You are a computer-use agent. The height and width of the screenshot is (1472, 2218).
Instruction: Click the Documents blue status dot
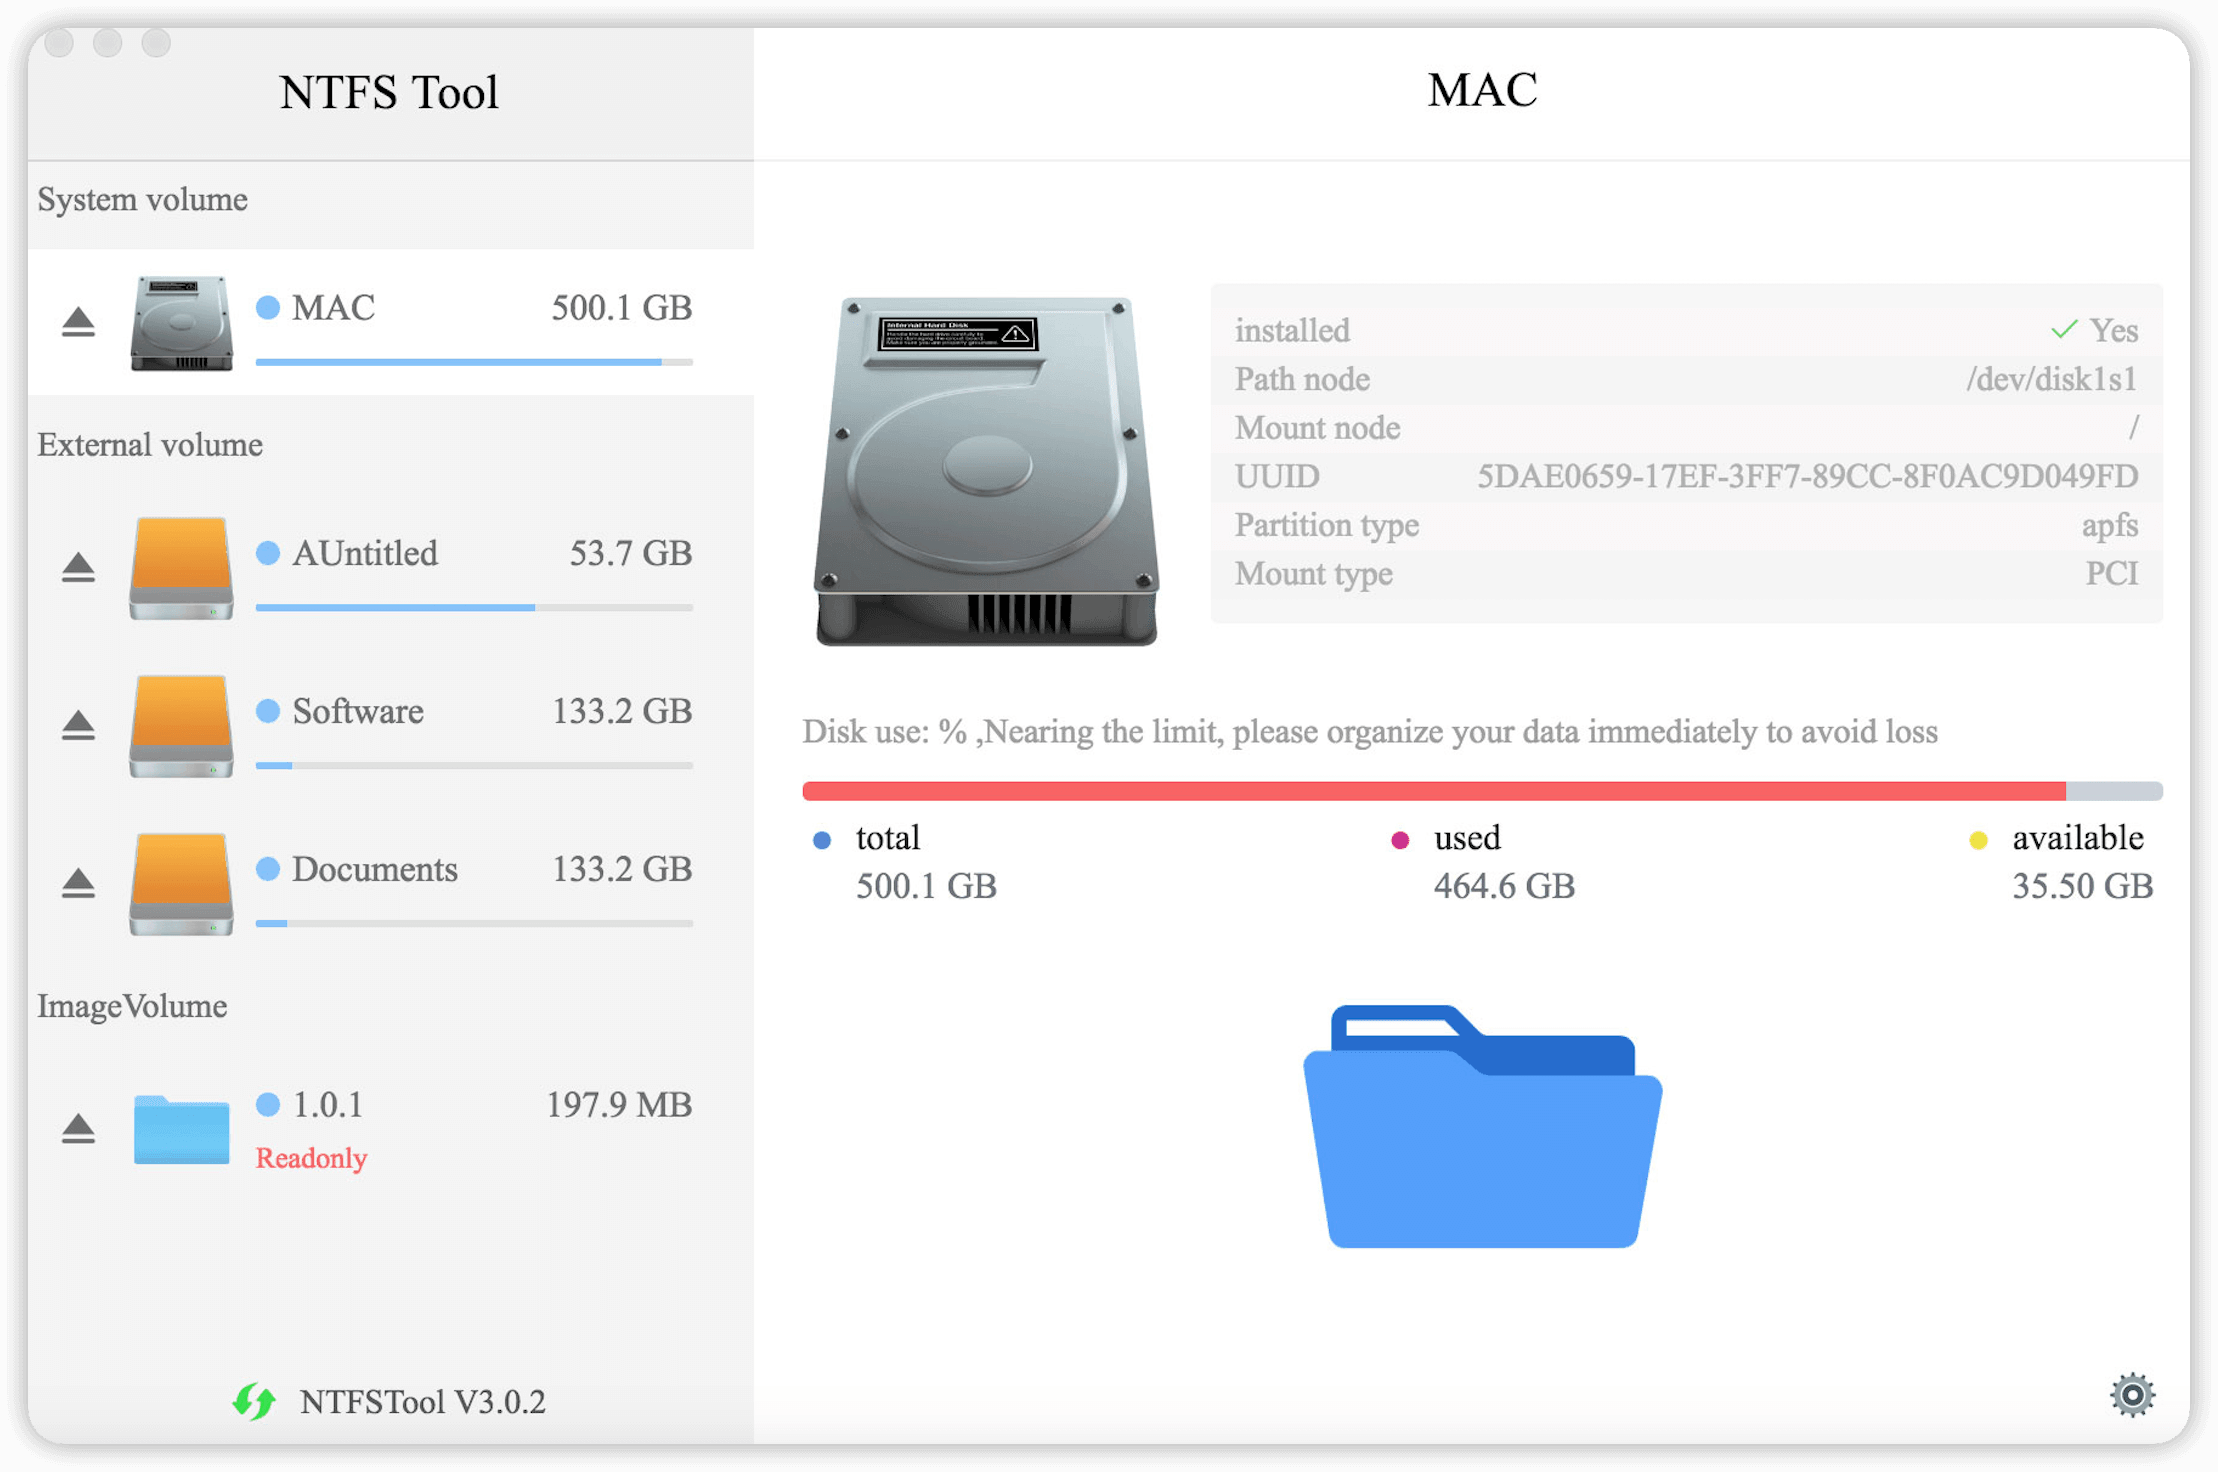[x=268, y=869]
